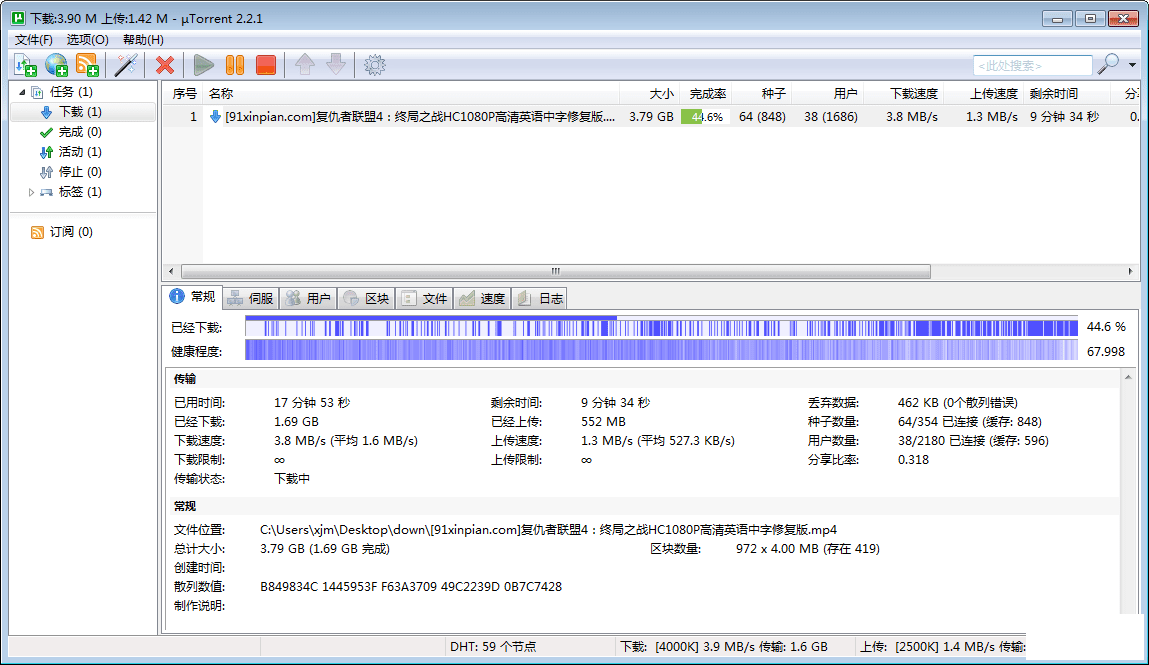Click the hash value B849834C text
Viewport: 1149px width, 665px height.
point(411,587)
